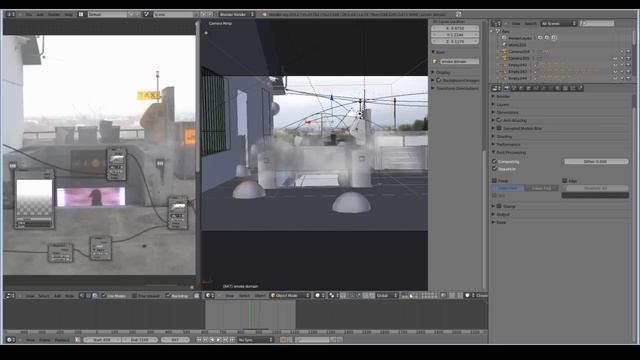Toggle Sampled Motion Blur checkbox
640x360 pixels.
pyautogui.click(x=499, y=128)
